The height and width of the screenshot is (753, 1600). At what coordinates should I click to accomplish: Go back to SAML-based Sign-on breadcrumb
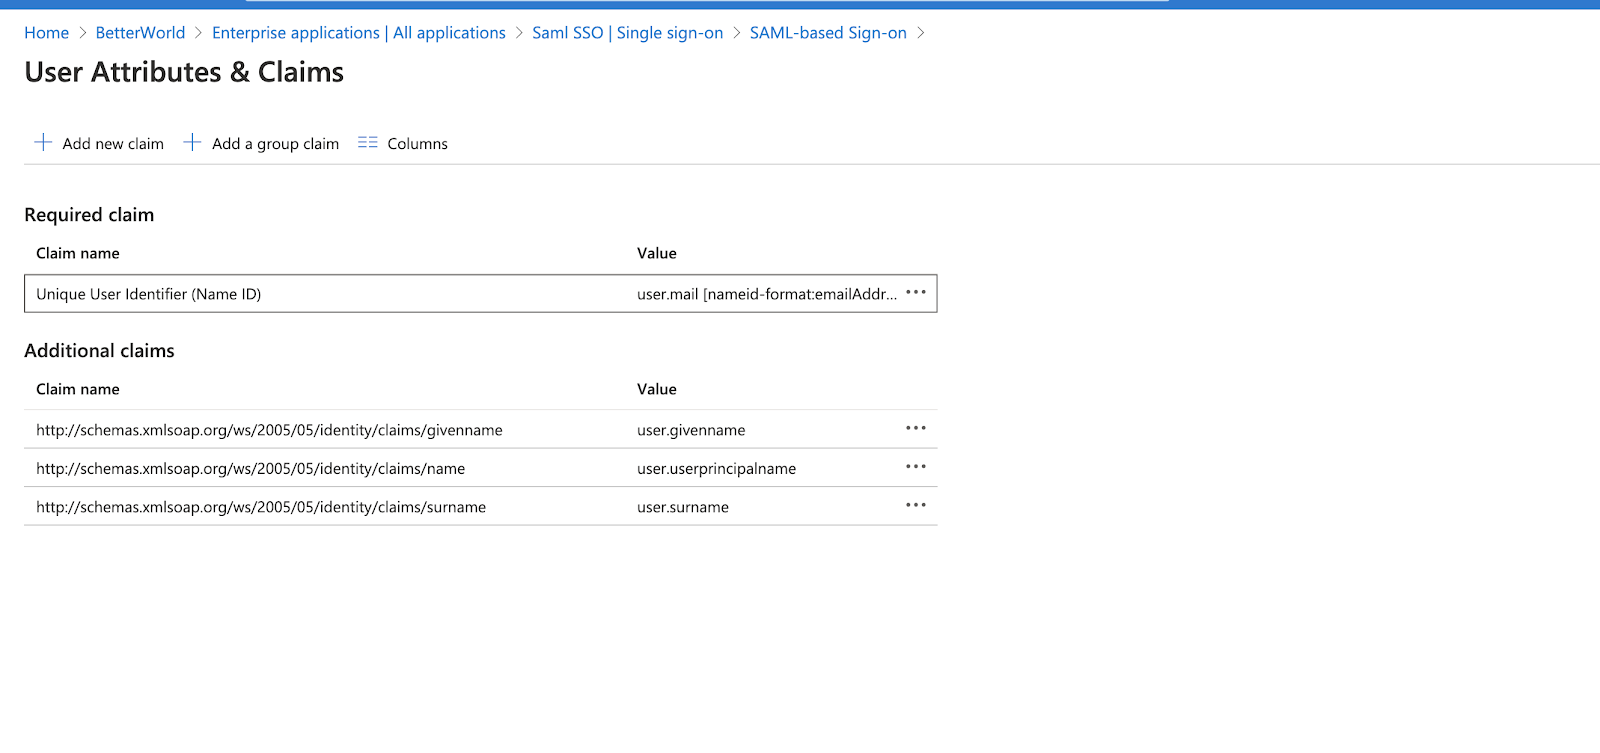[x=828, y=33]
